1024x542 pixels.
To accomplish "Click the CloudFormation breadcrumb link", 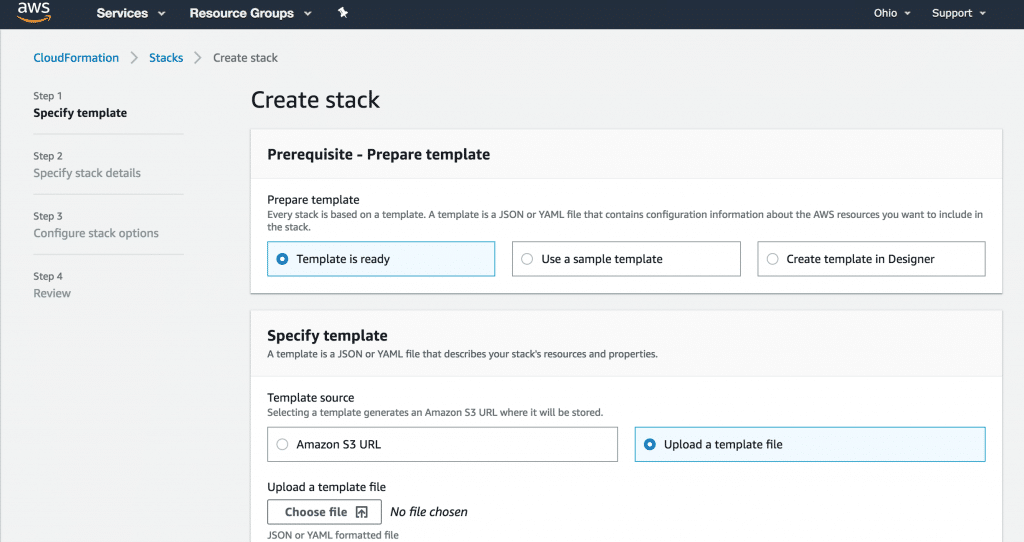I will click(76, 58).
